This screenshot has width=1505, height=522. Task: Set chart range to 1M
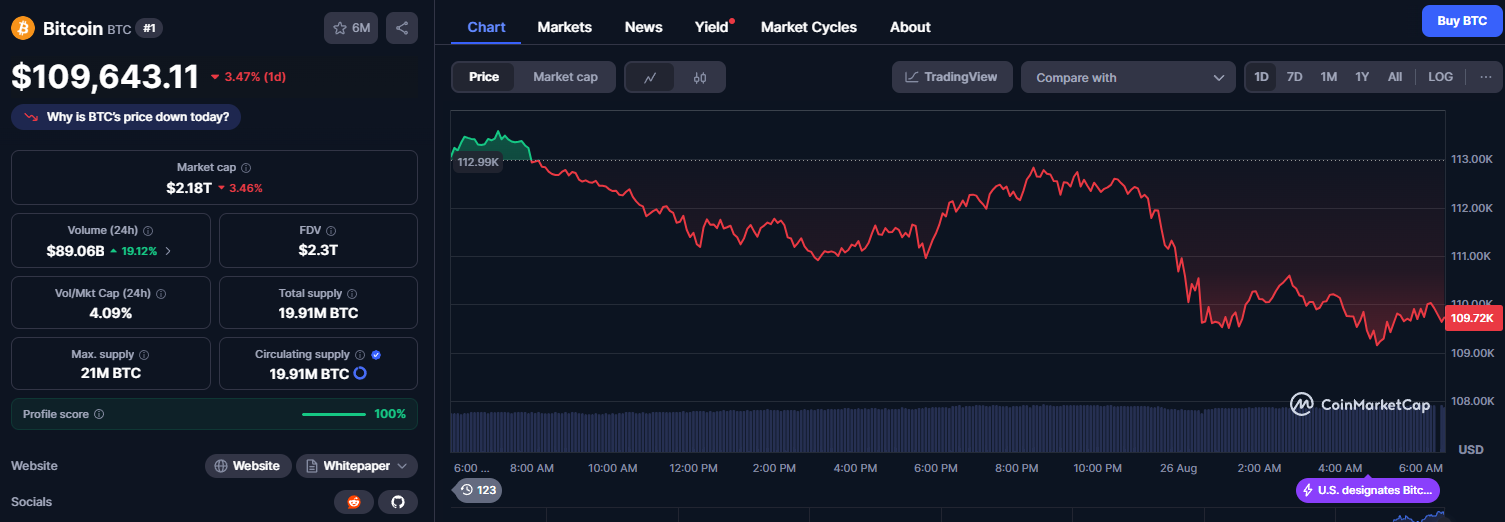pyautogui.click(x=1329, y=77)
